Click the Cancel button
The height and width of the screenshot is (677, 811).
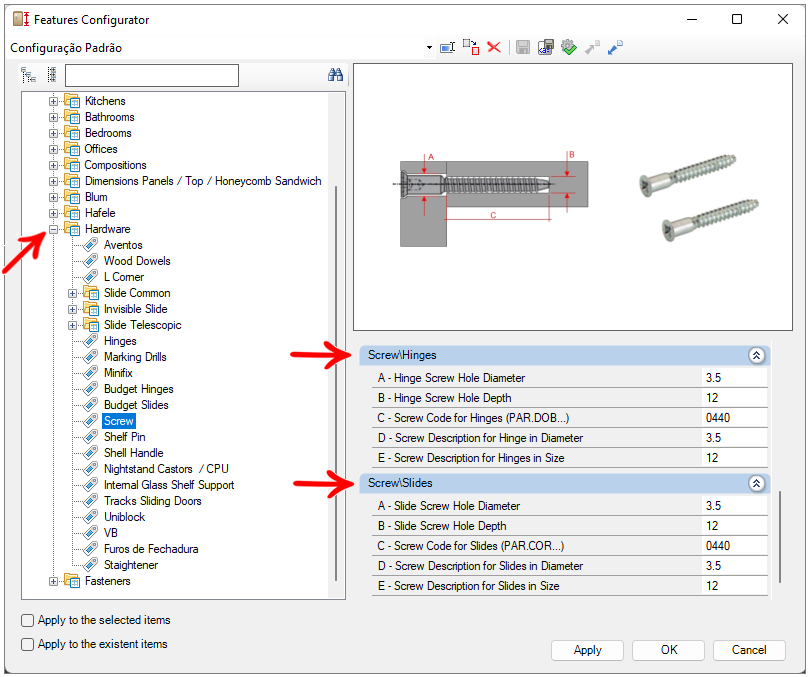749,650
